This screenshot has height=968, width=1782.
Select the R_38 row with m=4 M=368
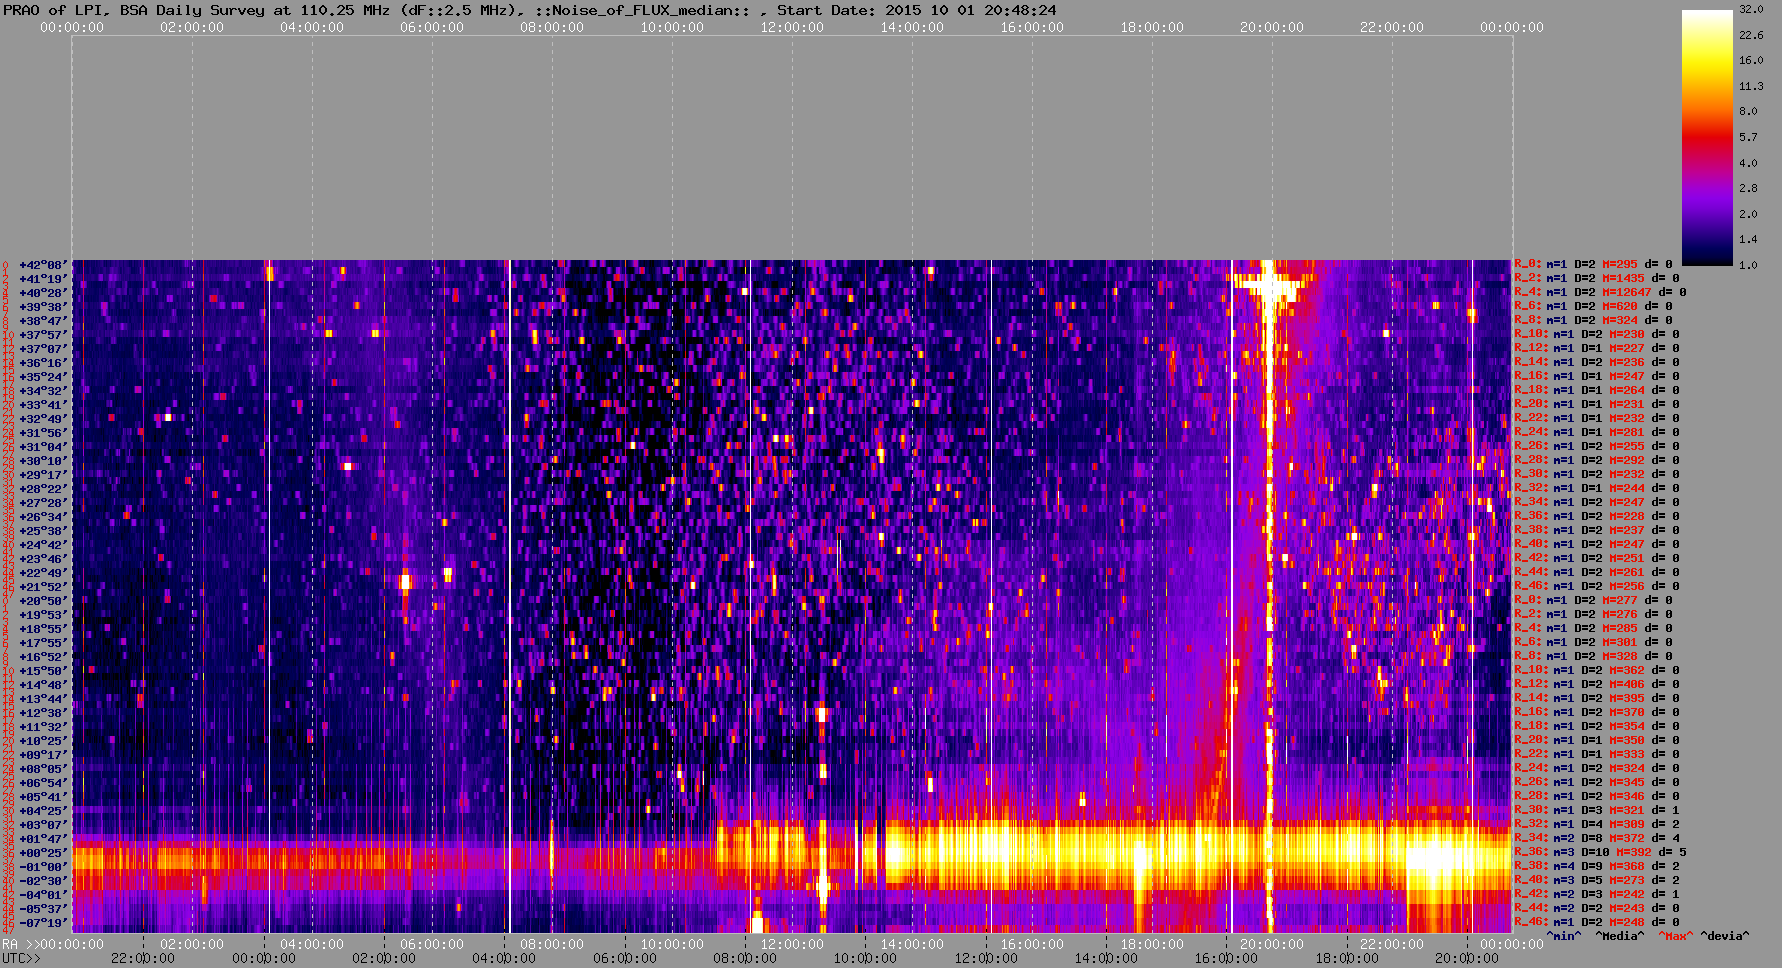1597,867
